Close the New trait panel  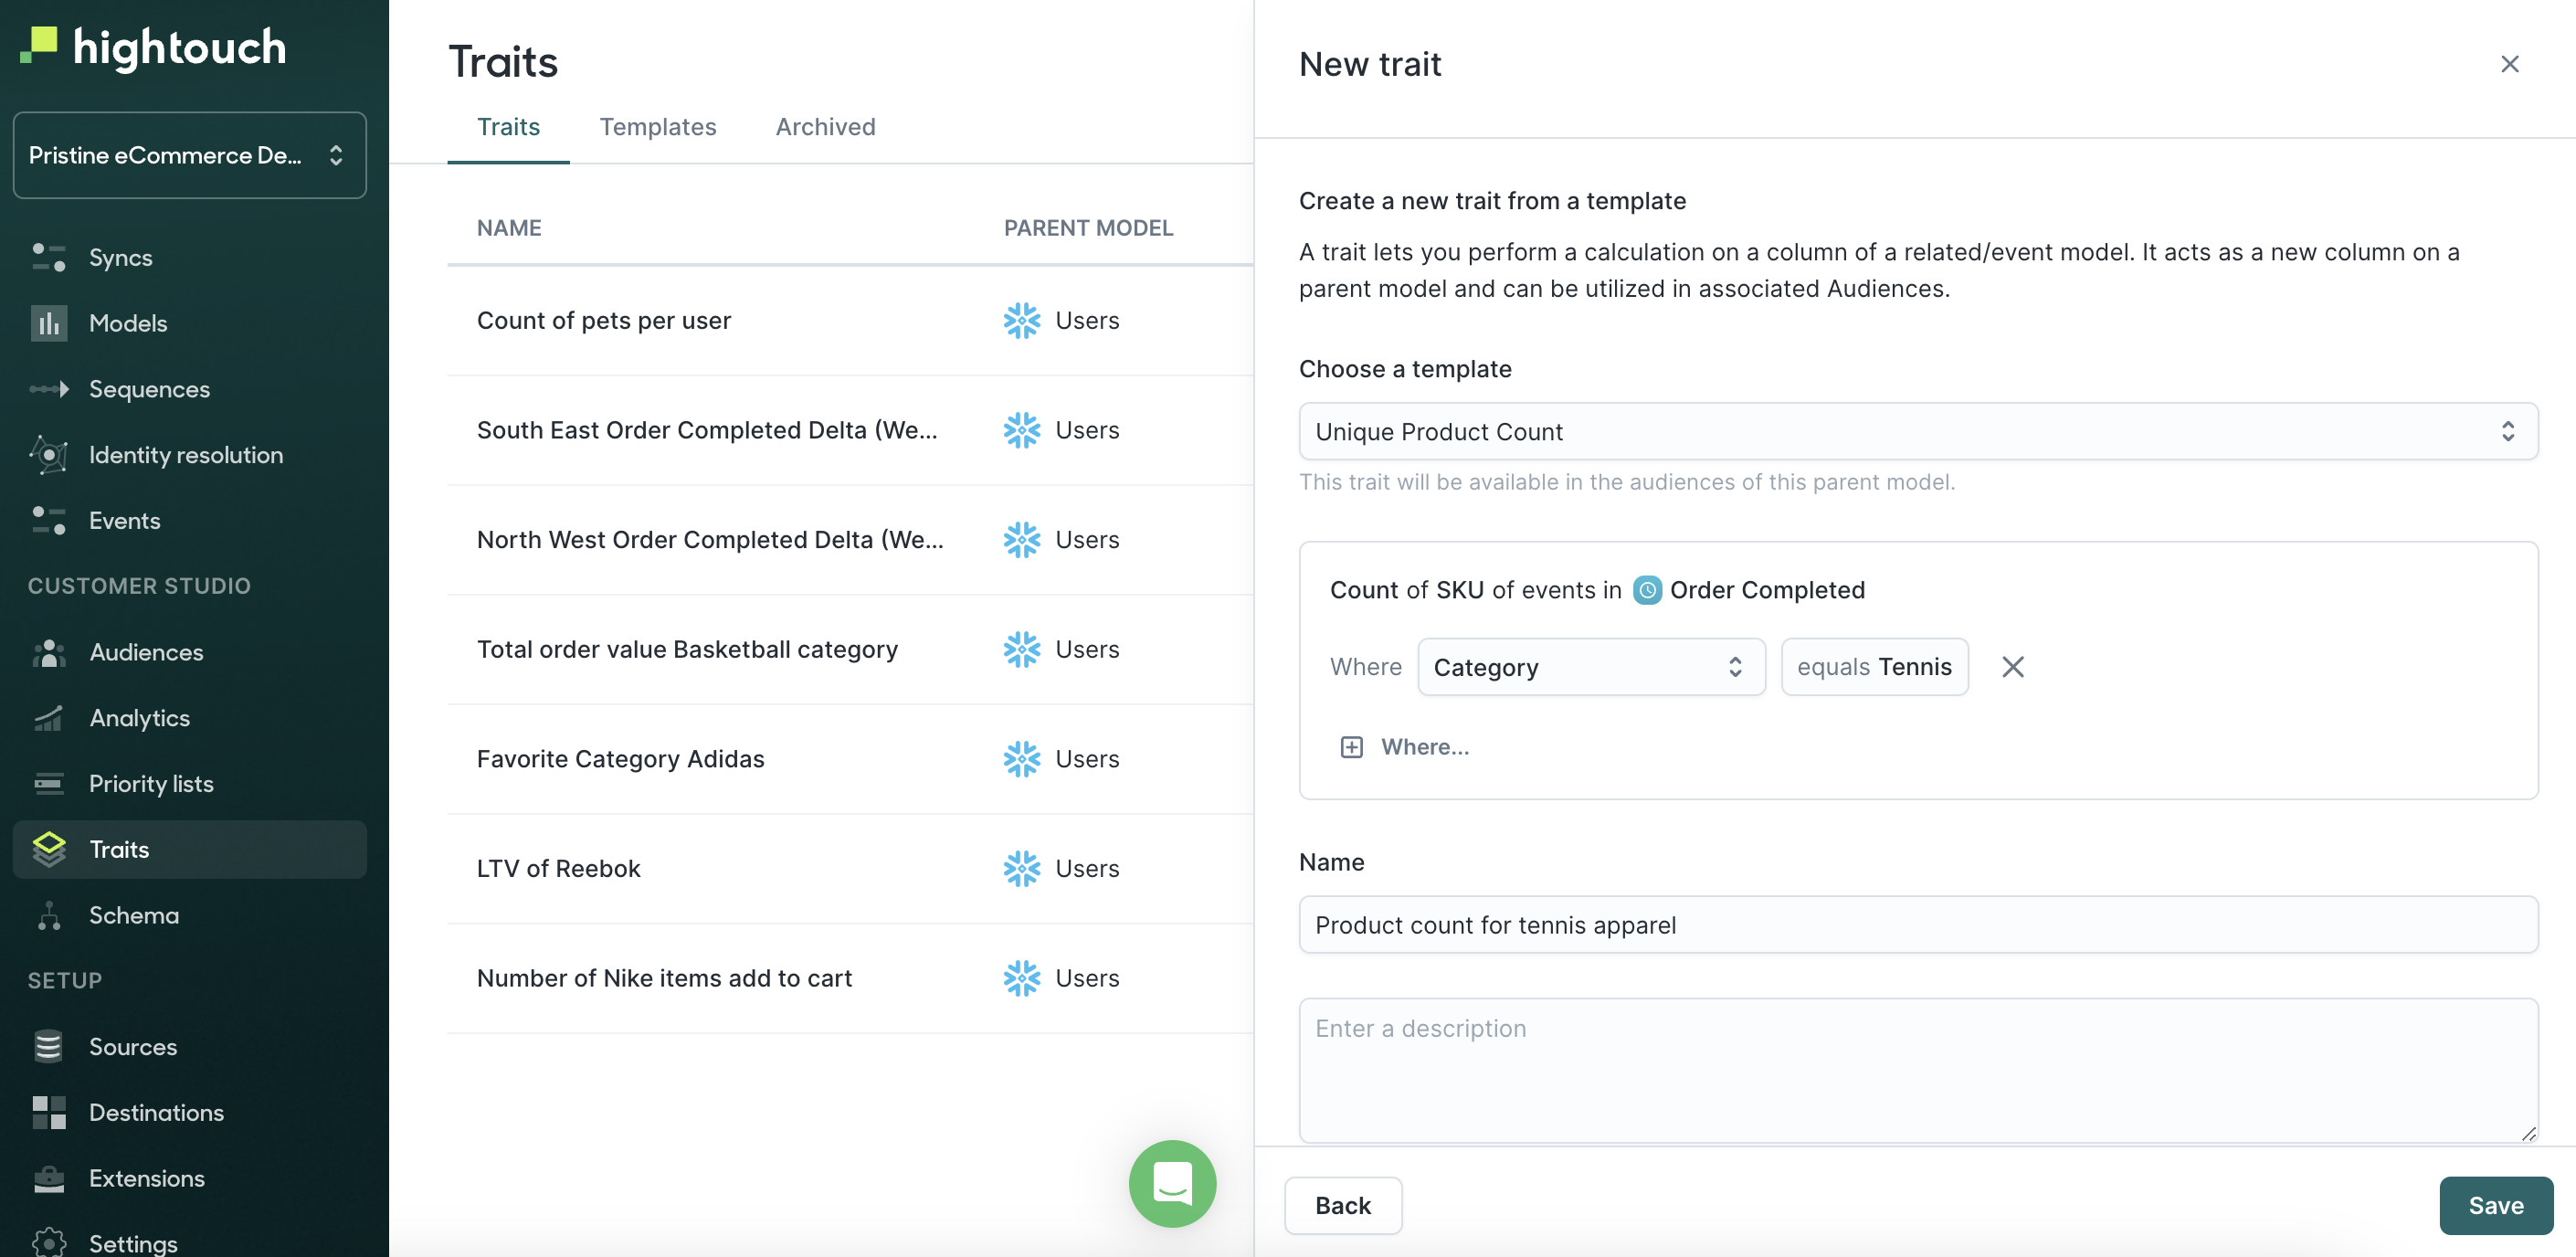click(x=2509, y=64)
